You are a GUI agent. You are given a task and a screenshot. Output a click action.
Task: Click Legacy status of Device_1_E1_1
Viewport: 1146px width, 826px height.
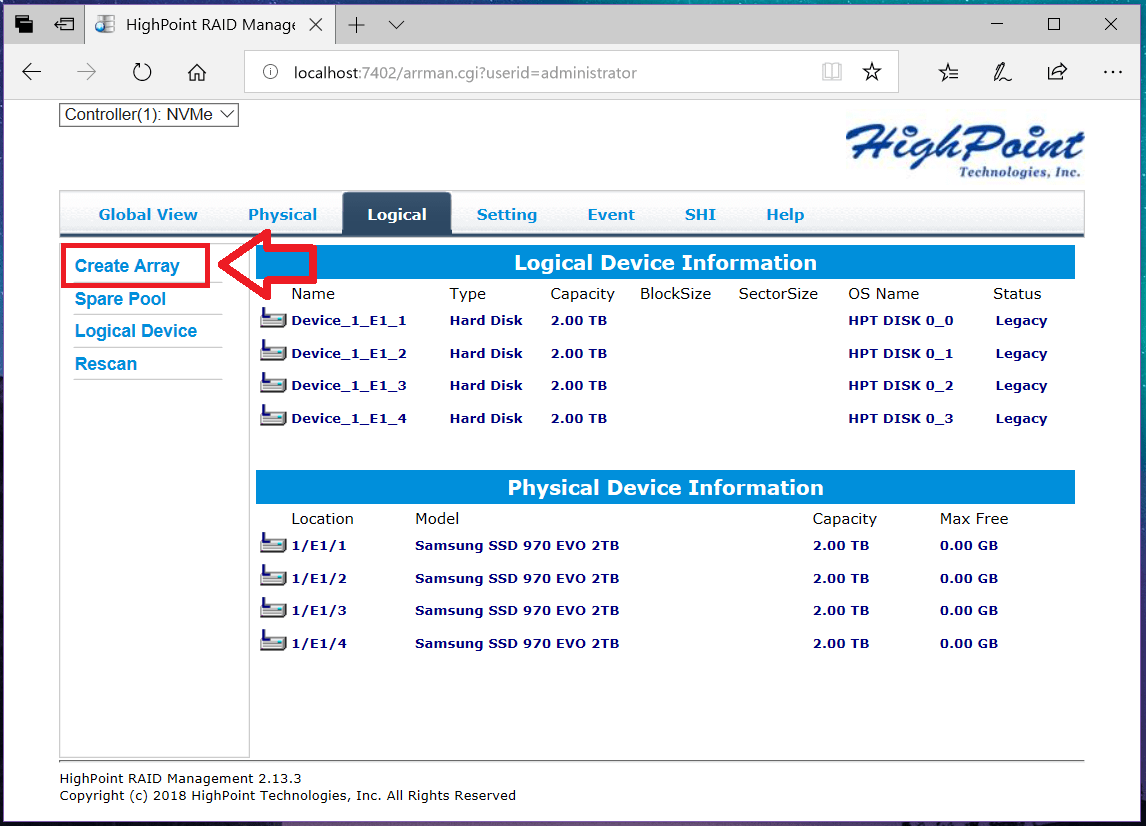tap(1021, 321)
